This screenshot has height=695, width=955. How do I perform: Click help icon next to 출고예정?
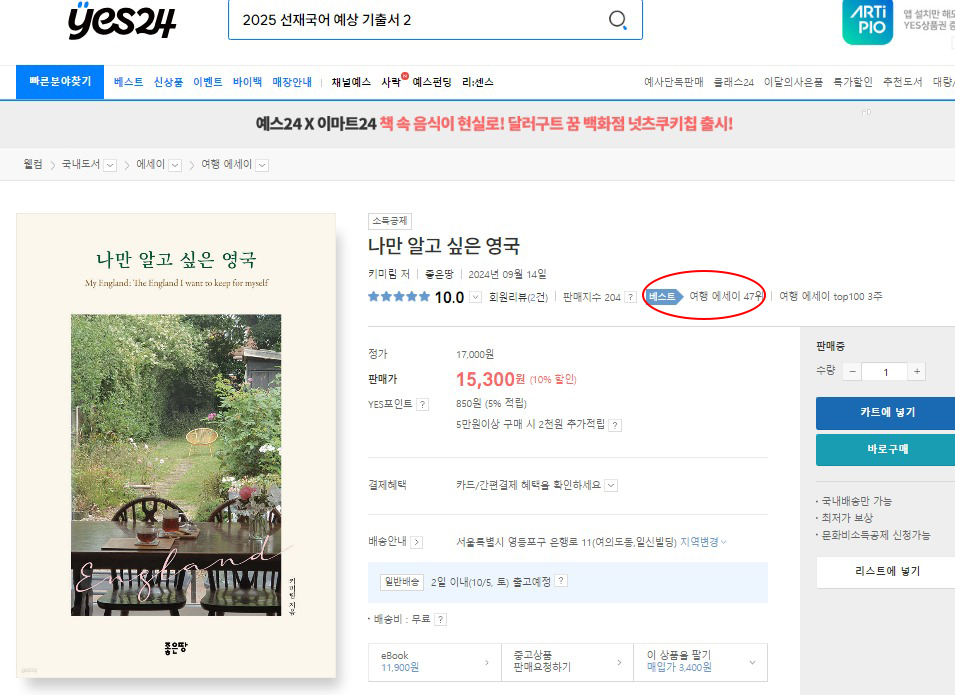click(562, 581)
